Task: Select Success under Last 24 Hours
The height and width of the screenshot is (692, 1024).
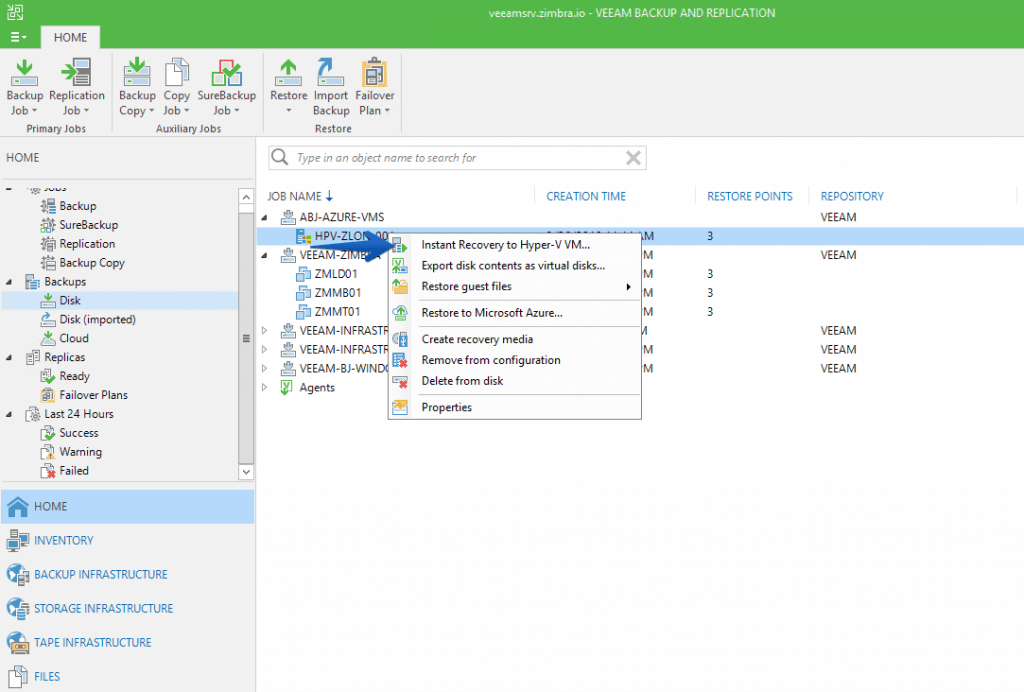Action: tap(78, 433)
